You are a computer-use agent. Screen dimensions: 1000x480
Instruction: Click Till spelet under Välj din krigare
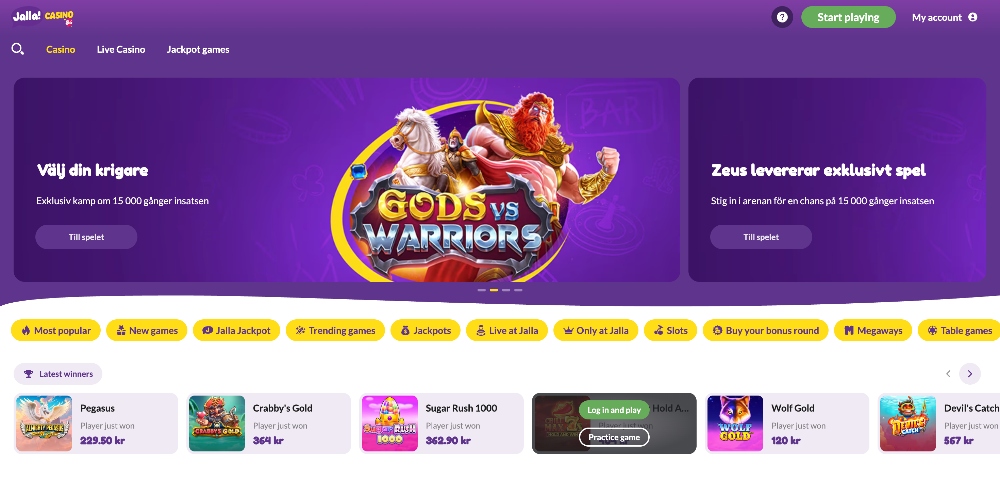(86, 236)
